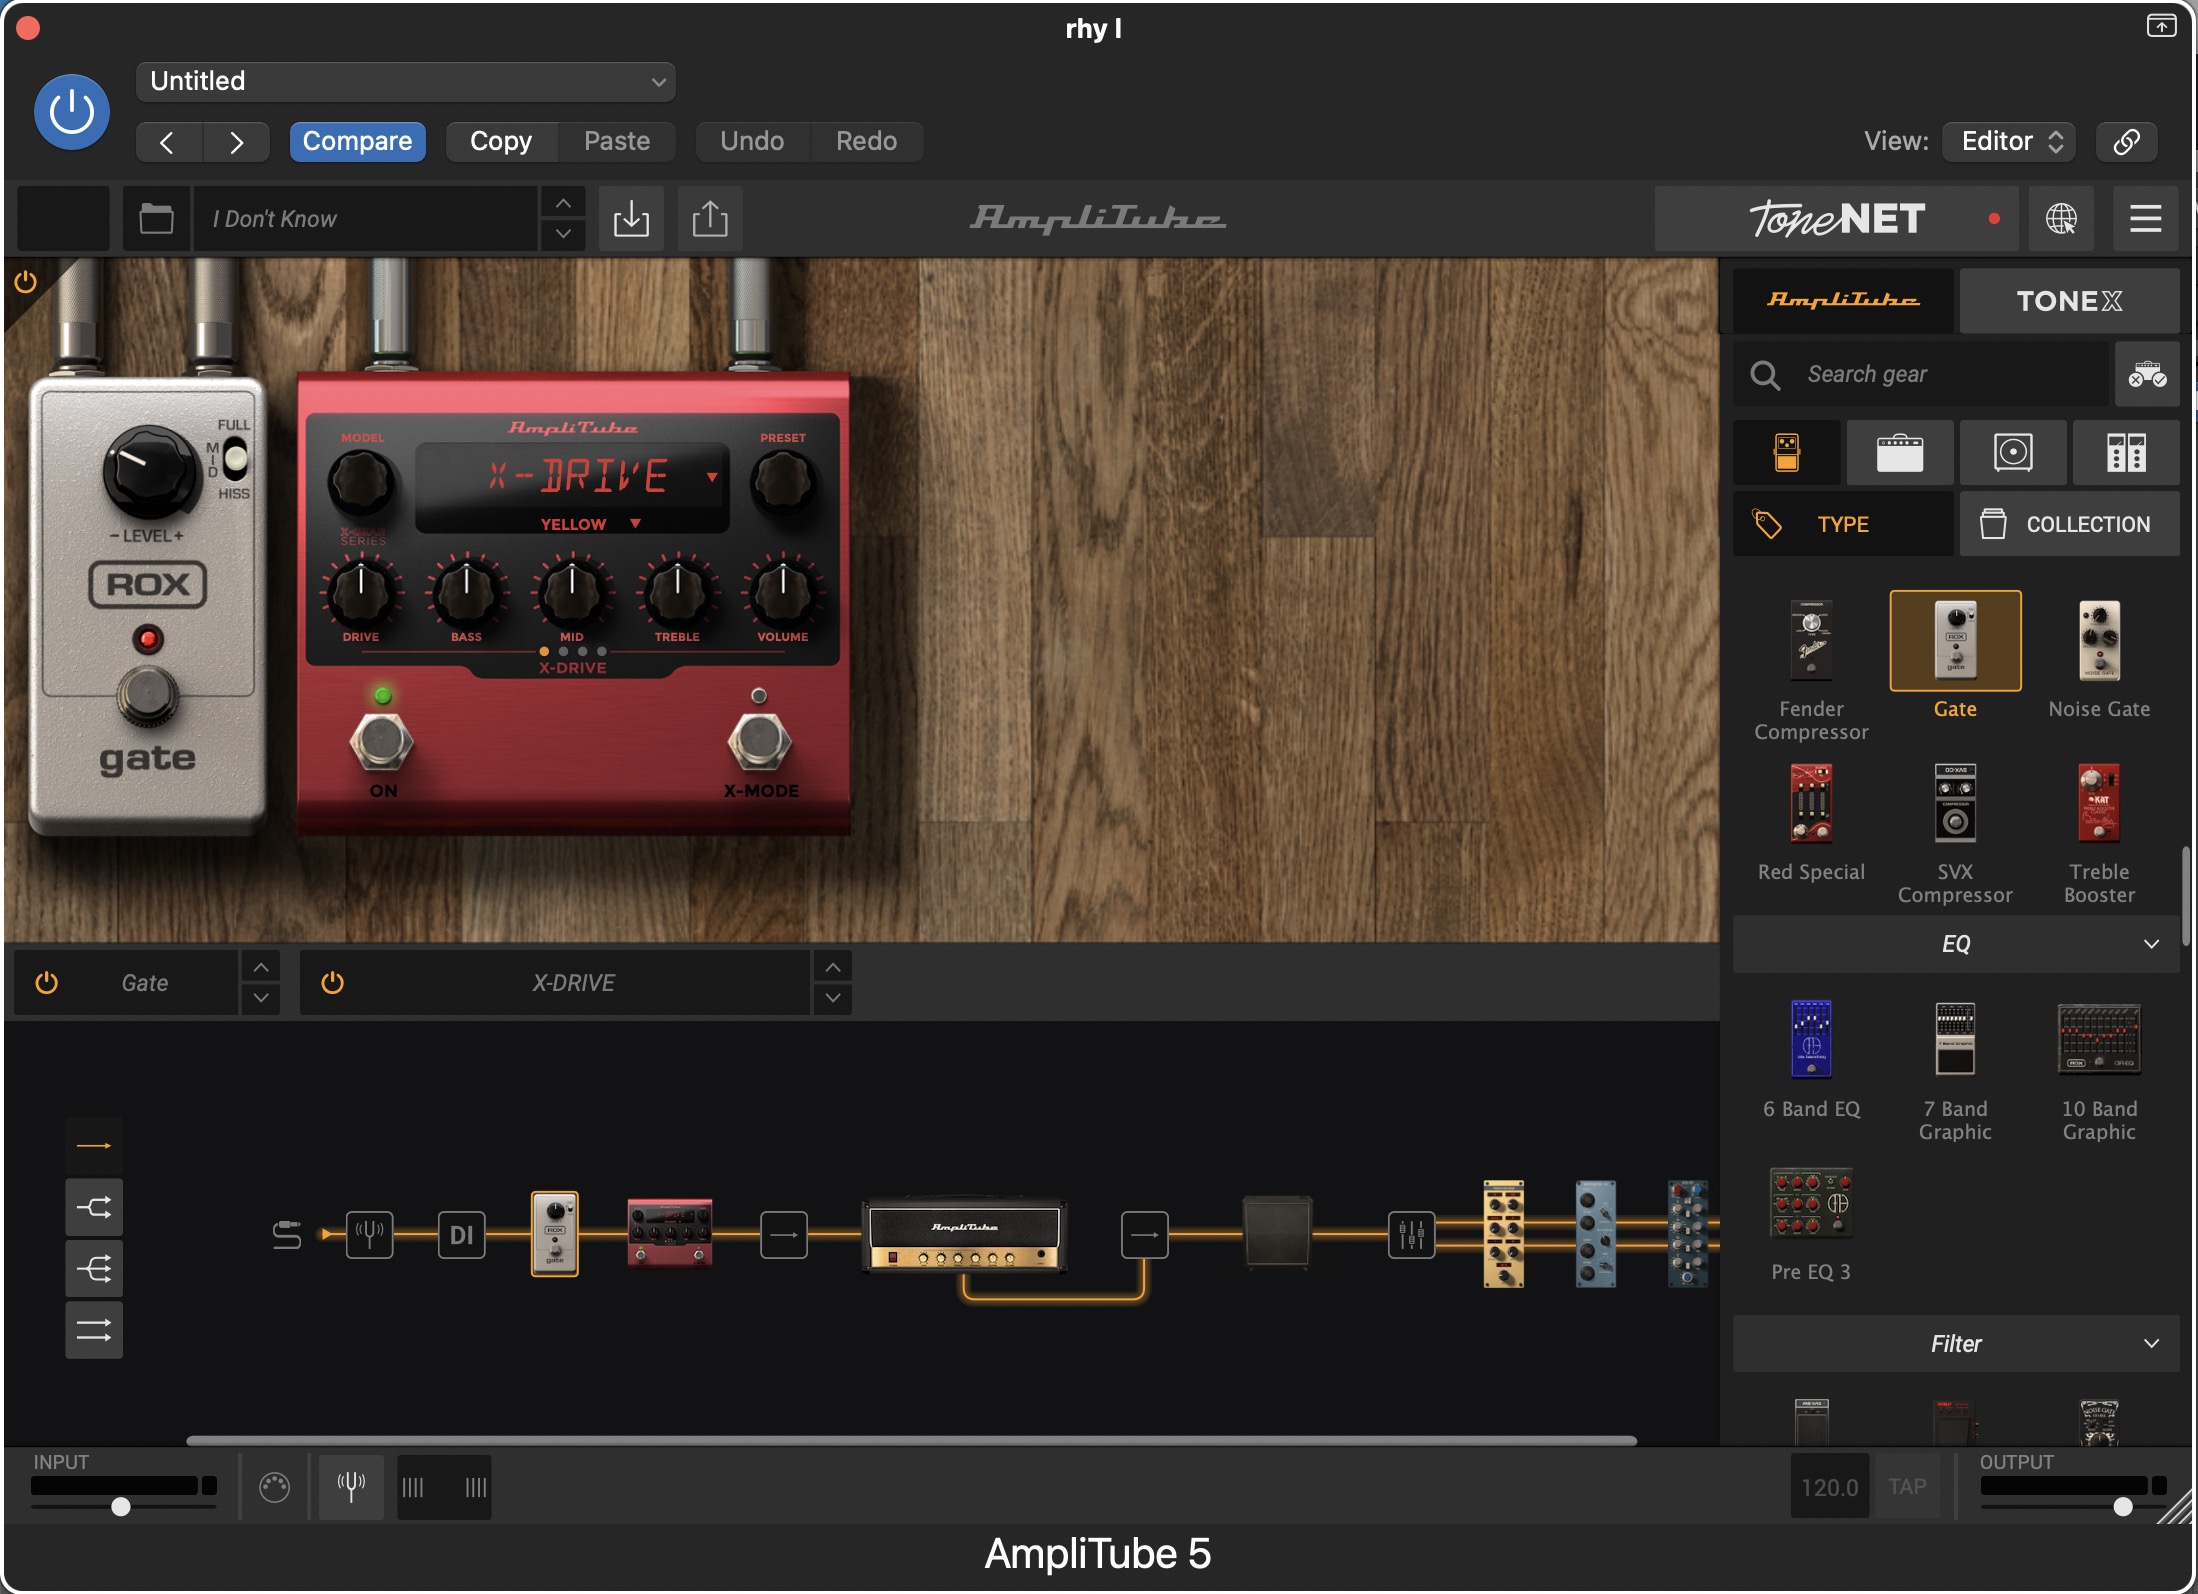Viewport: 2198px width, 1594px height.
Task: Open the hamburger main menu
Action: pyautogui.click(x=2145, y=218)
